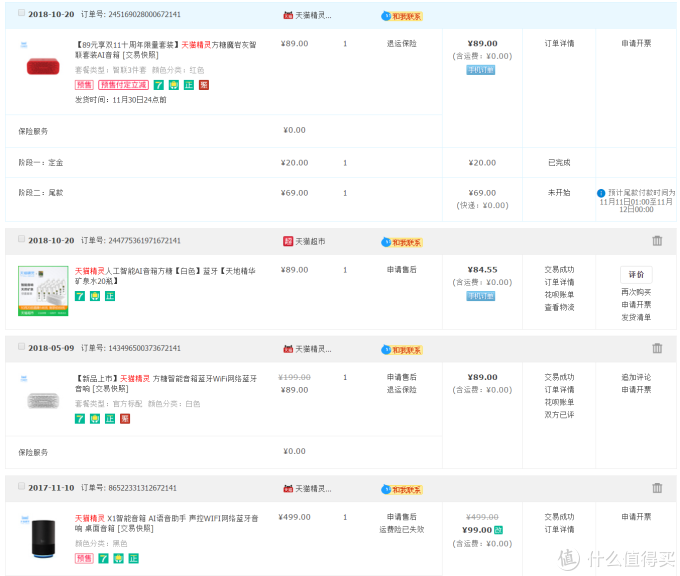Contact seller via 和我联系 on first order

[x=402, y=16]
